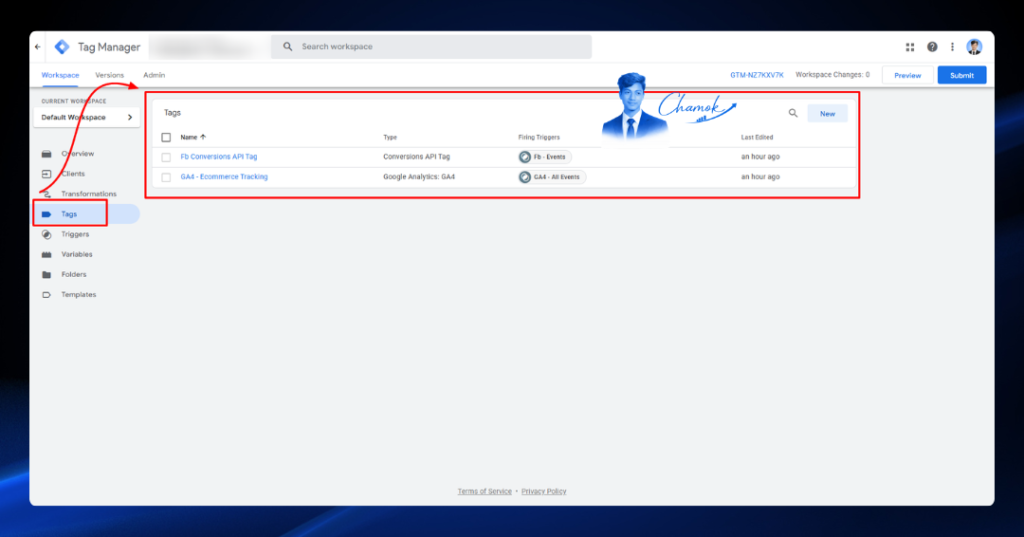Click the Preview button
Viewport: 1024px width, 537px height.
907,75
